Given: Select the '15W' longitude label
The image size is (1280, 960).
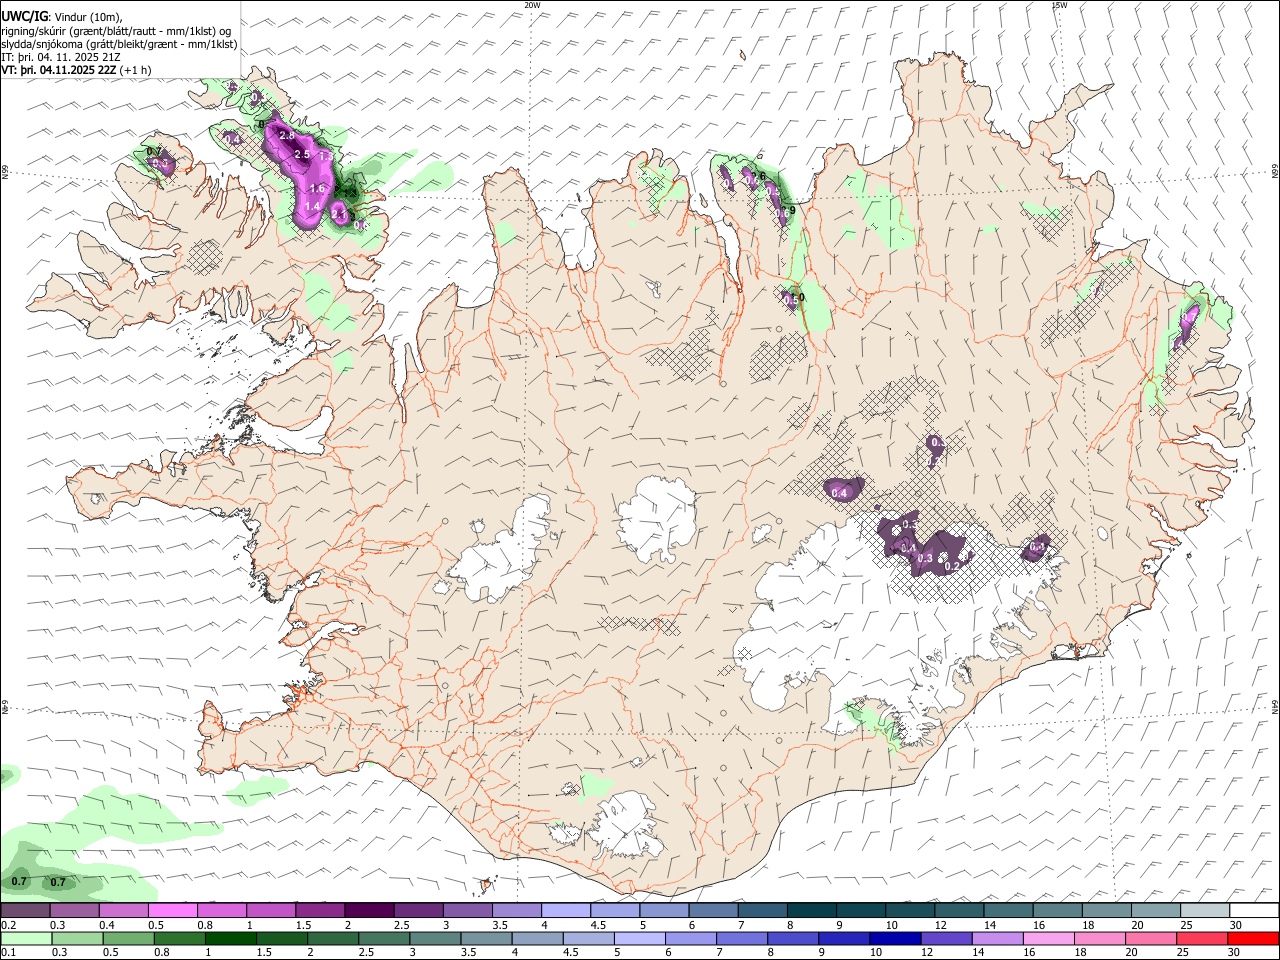Looking at the screenshot, I should (1059, 5).
